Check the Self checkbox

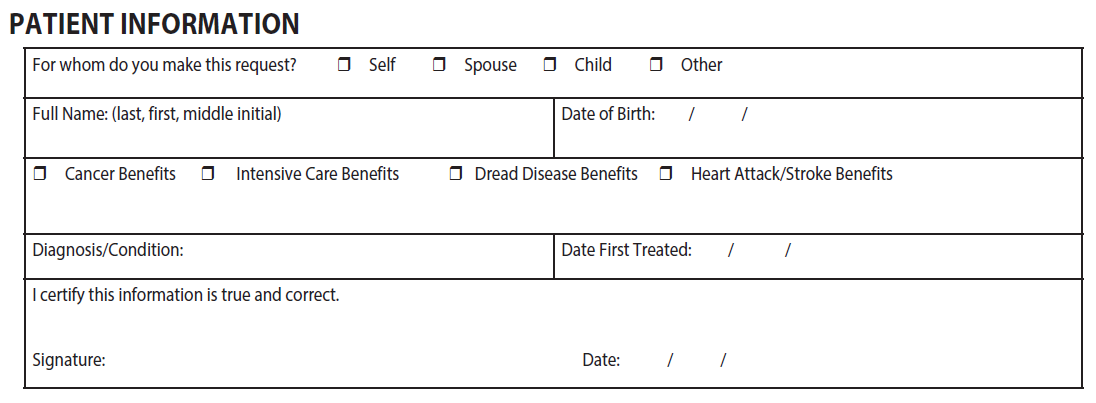(x=344, y=65)
